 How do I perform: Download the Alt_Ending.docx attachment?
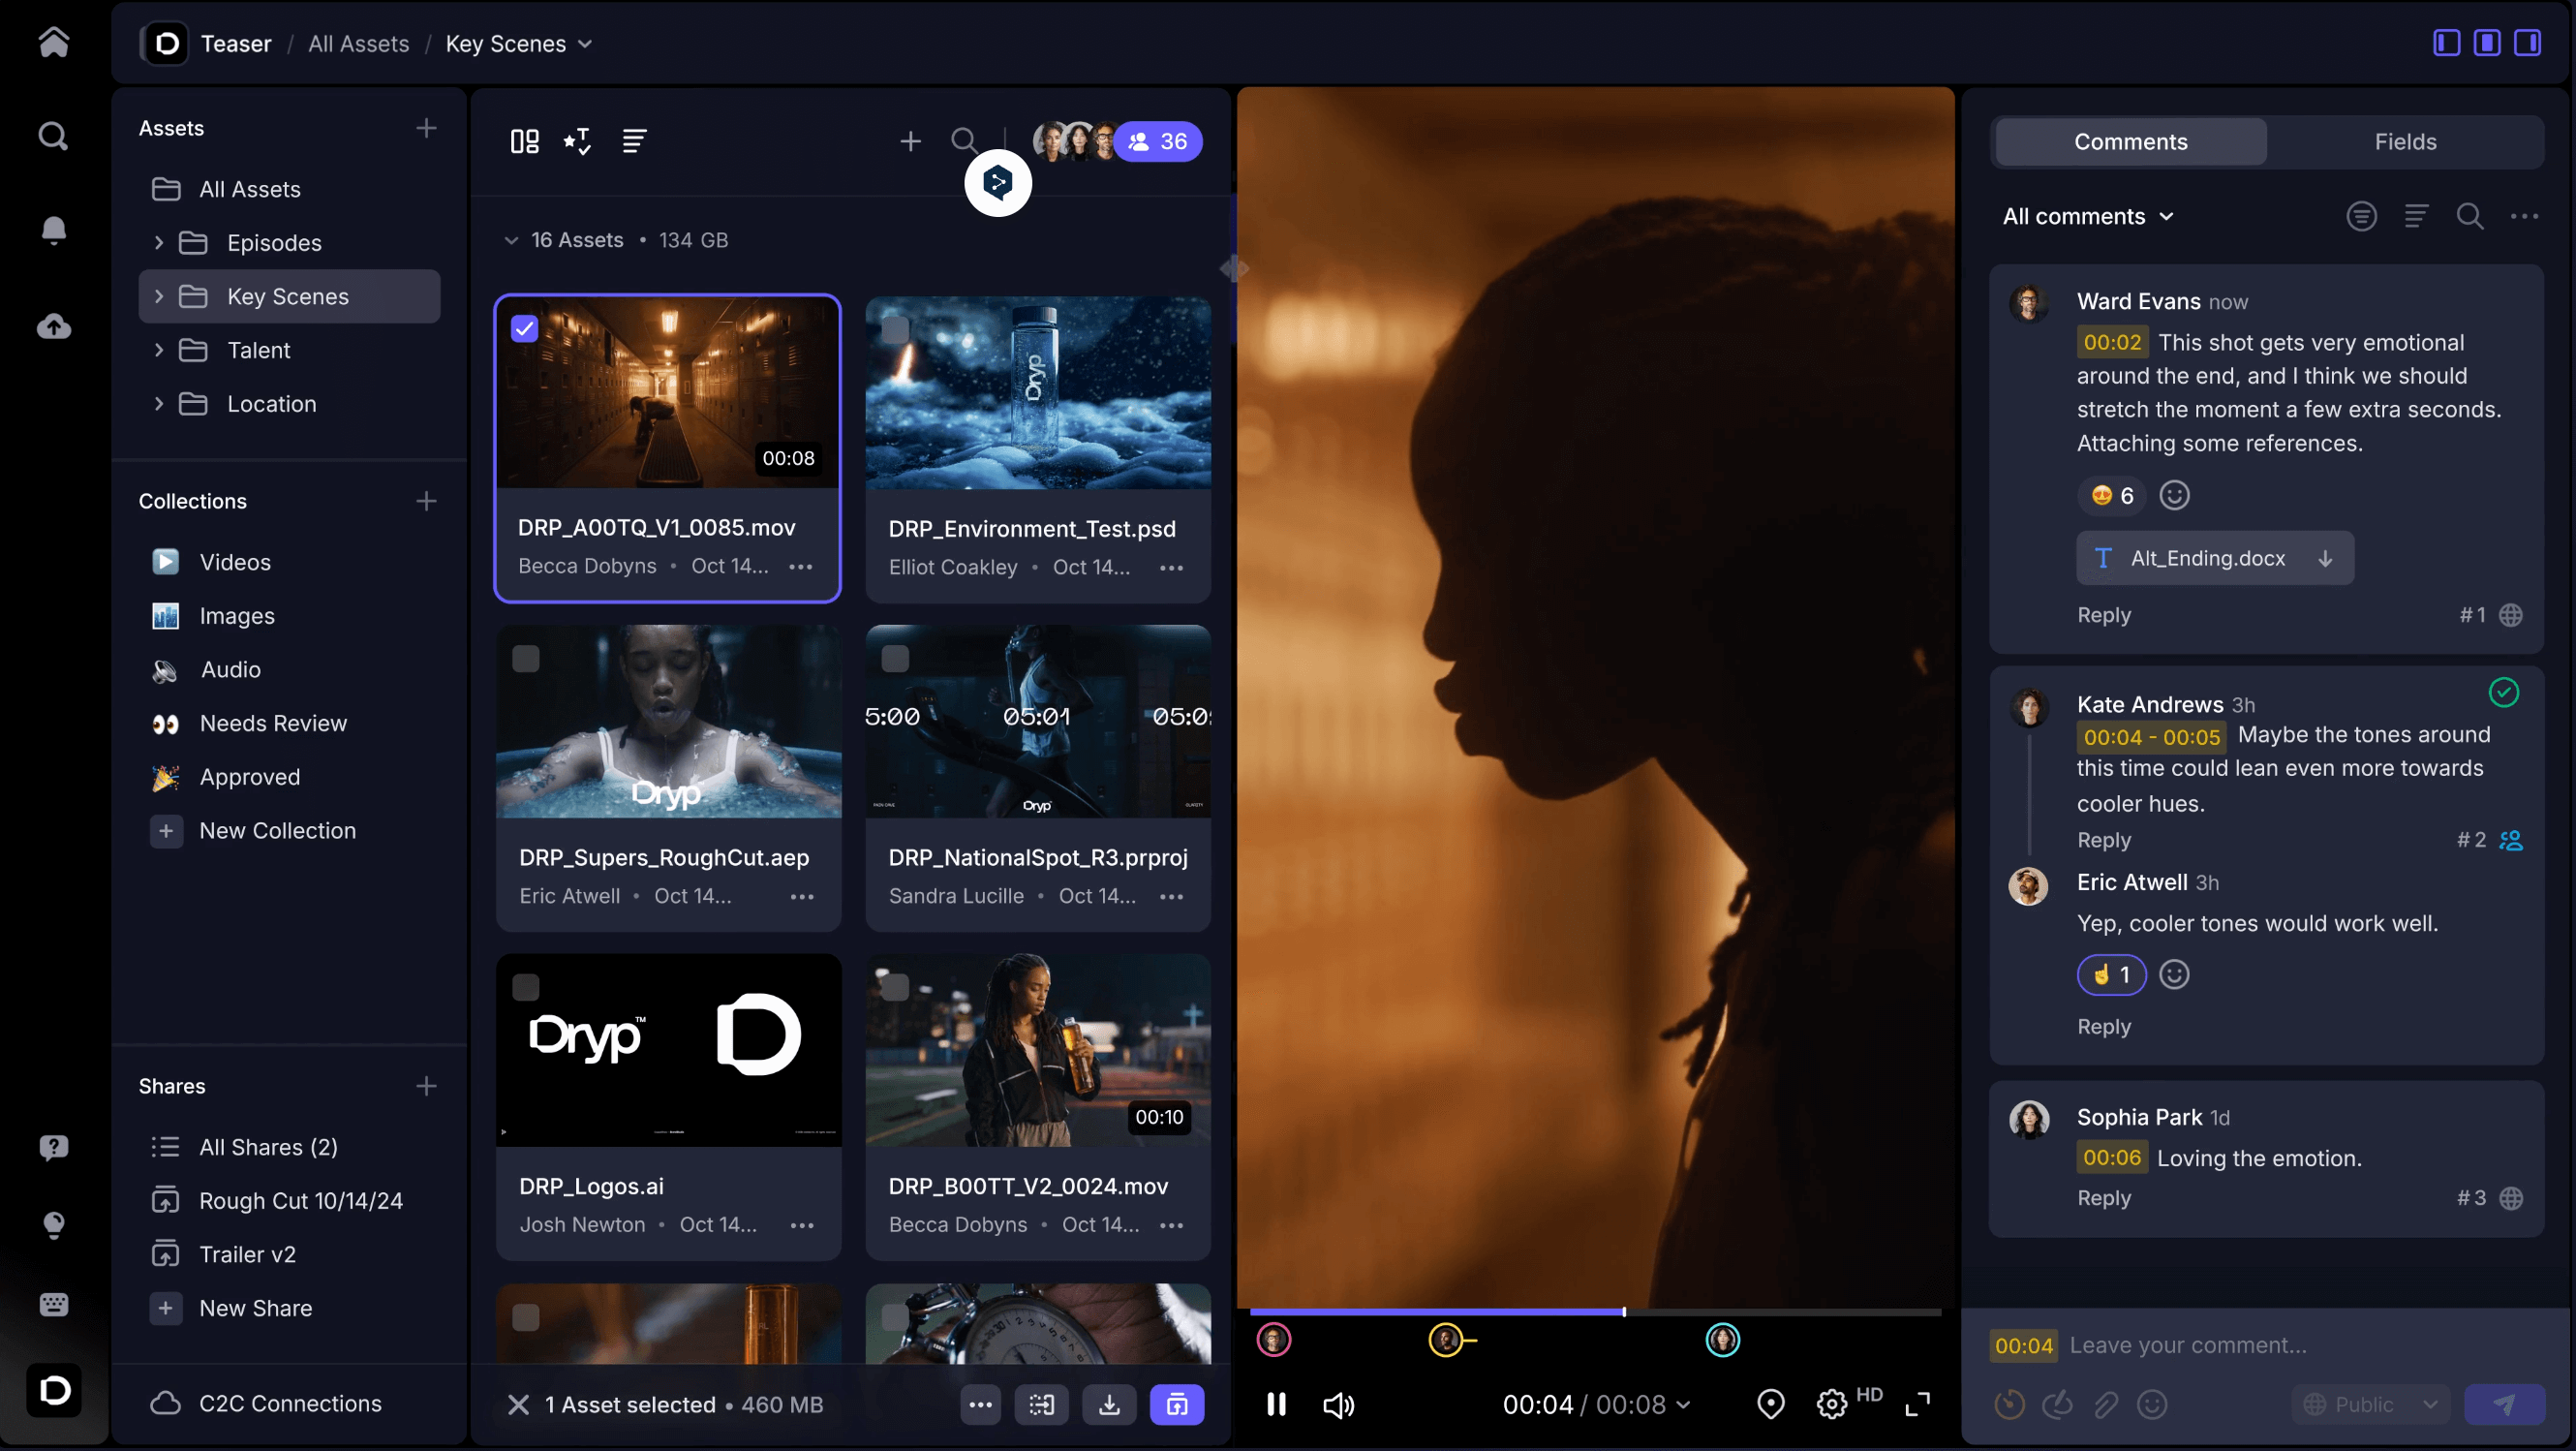tap(2325, 558)
